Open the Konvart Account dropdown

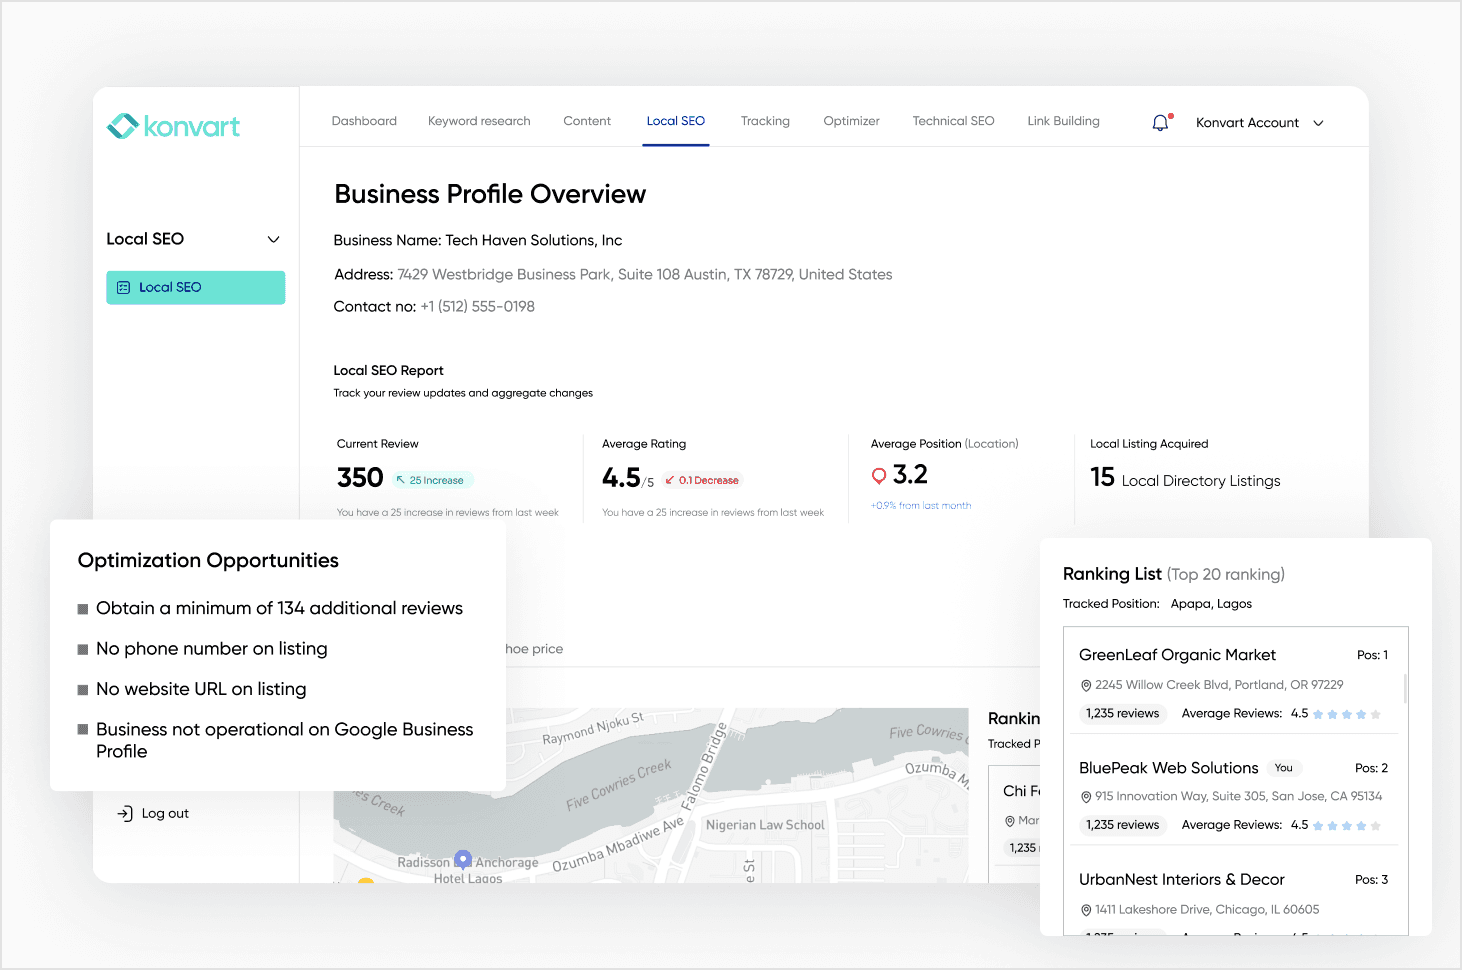pos(1258,122)
